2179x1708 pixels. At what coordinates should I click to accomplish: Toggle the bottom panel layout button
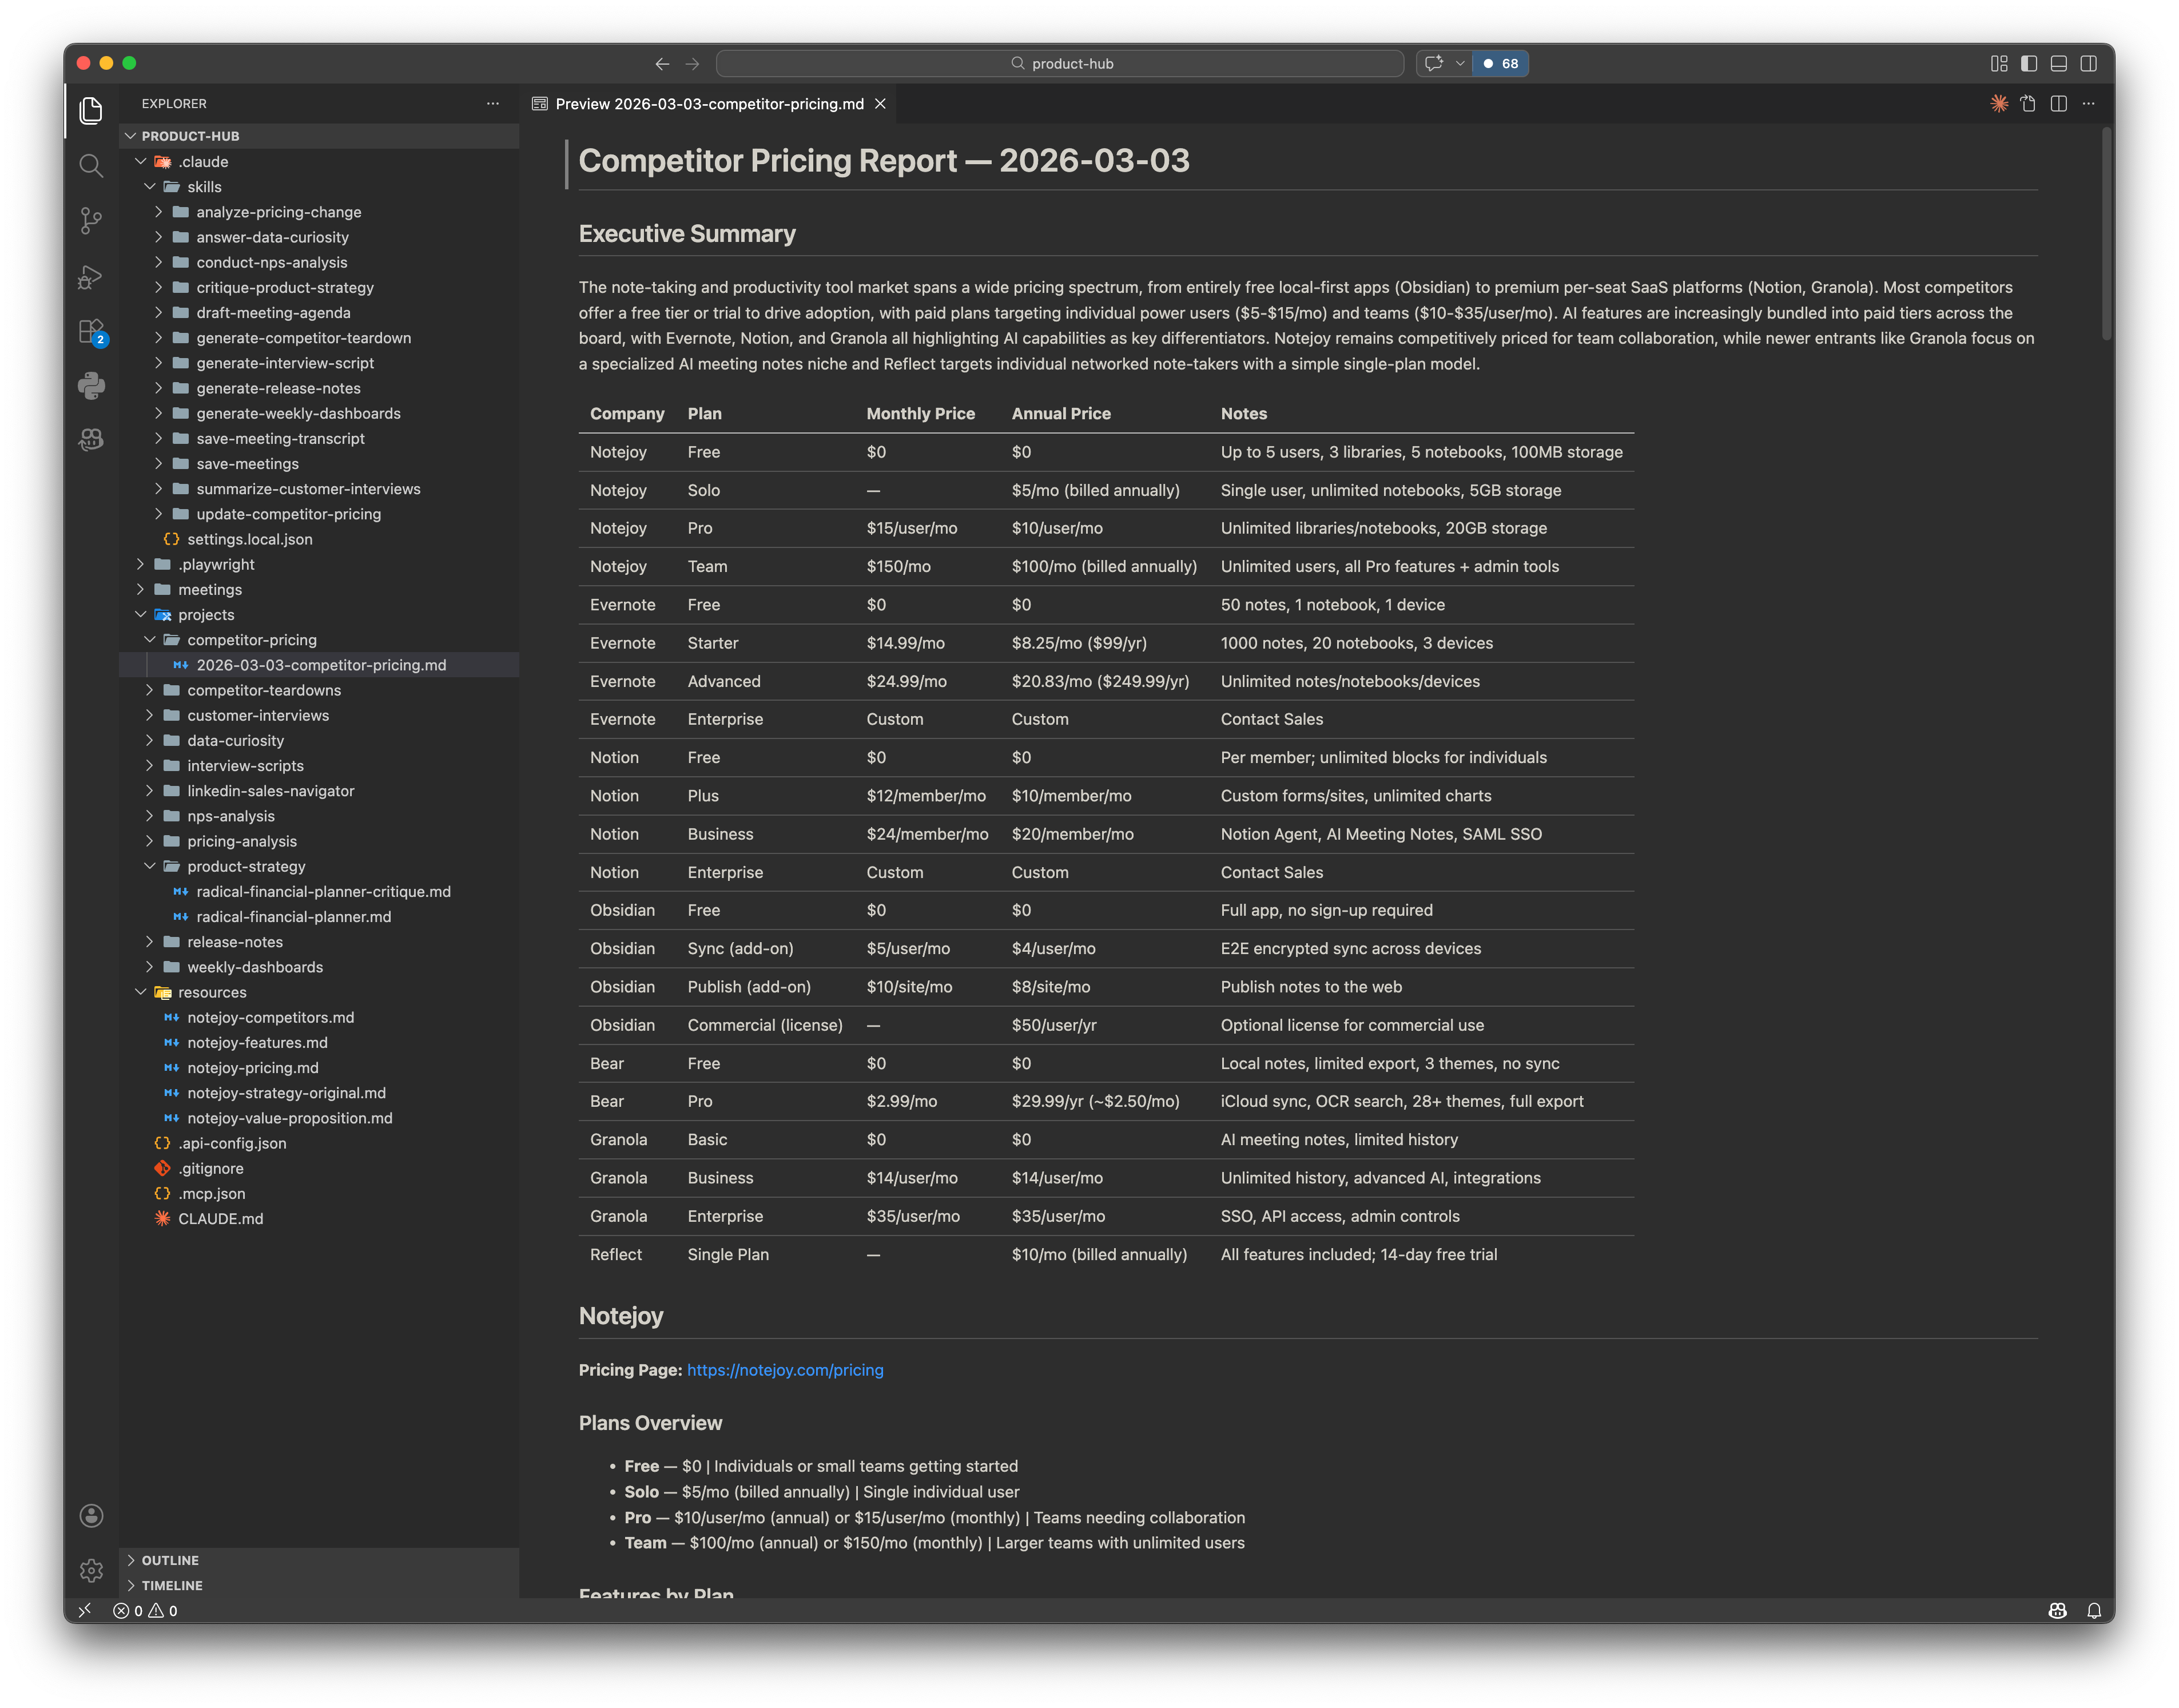tap(2058, 63)
